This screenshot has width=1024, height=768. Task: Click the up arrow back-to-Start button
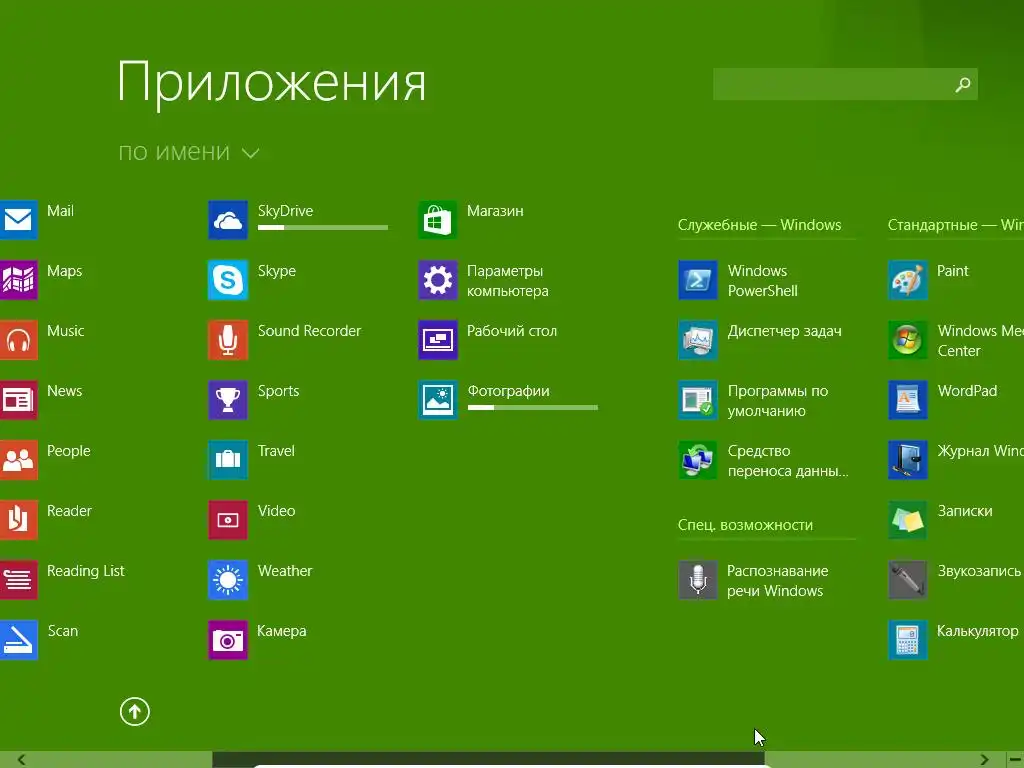click(x=135, y=711)
